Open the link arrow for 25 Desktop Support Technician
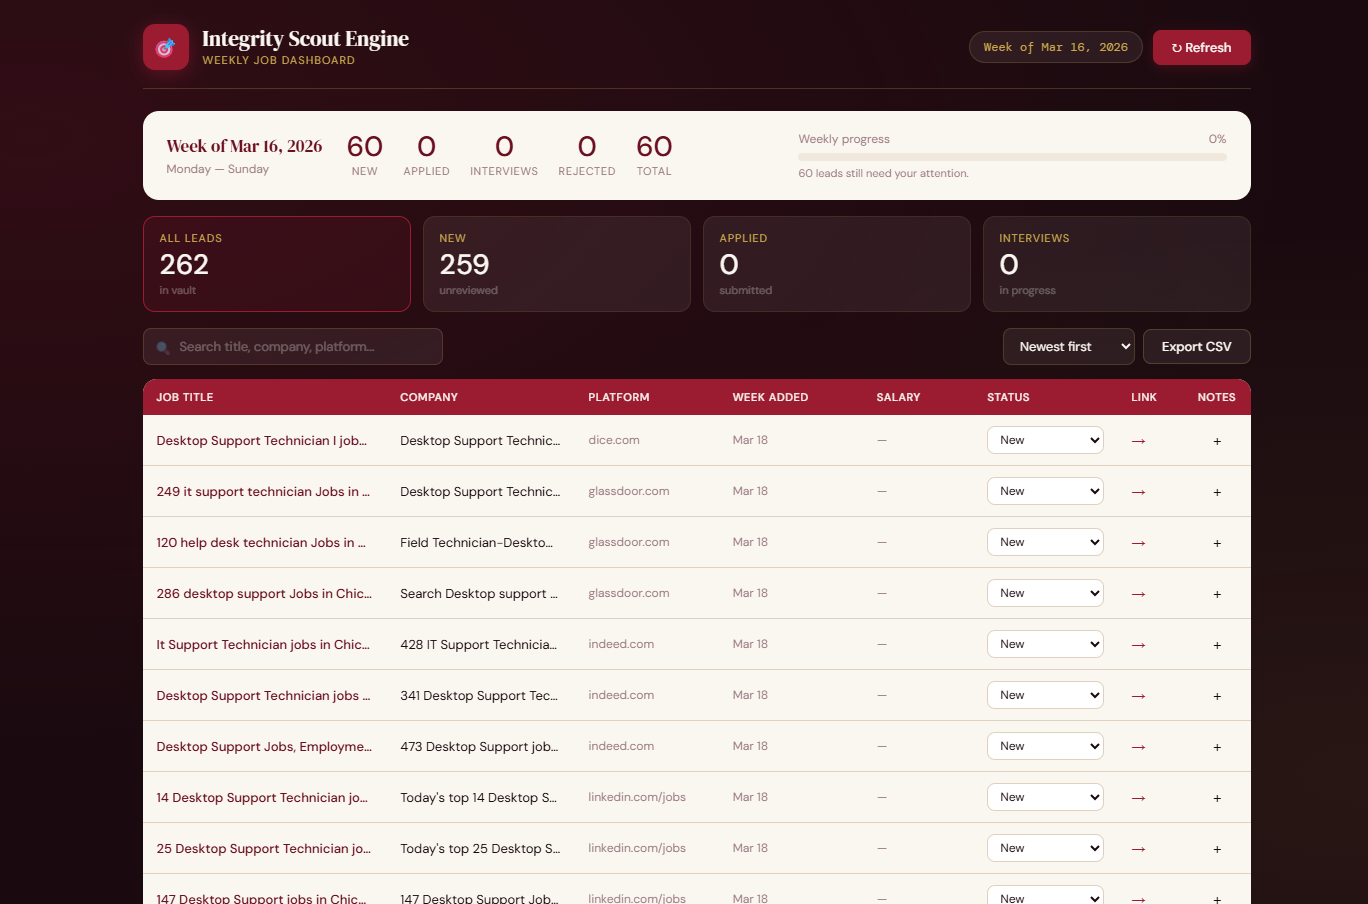 pos(1138,848)
